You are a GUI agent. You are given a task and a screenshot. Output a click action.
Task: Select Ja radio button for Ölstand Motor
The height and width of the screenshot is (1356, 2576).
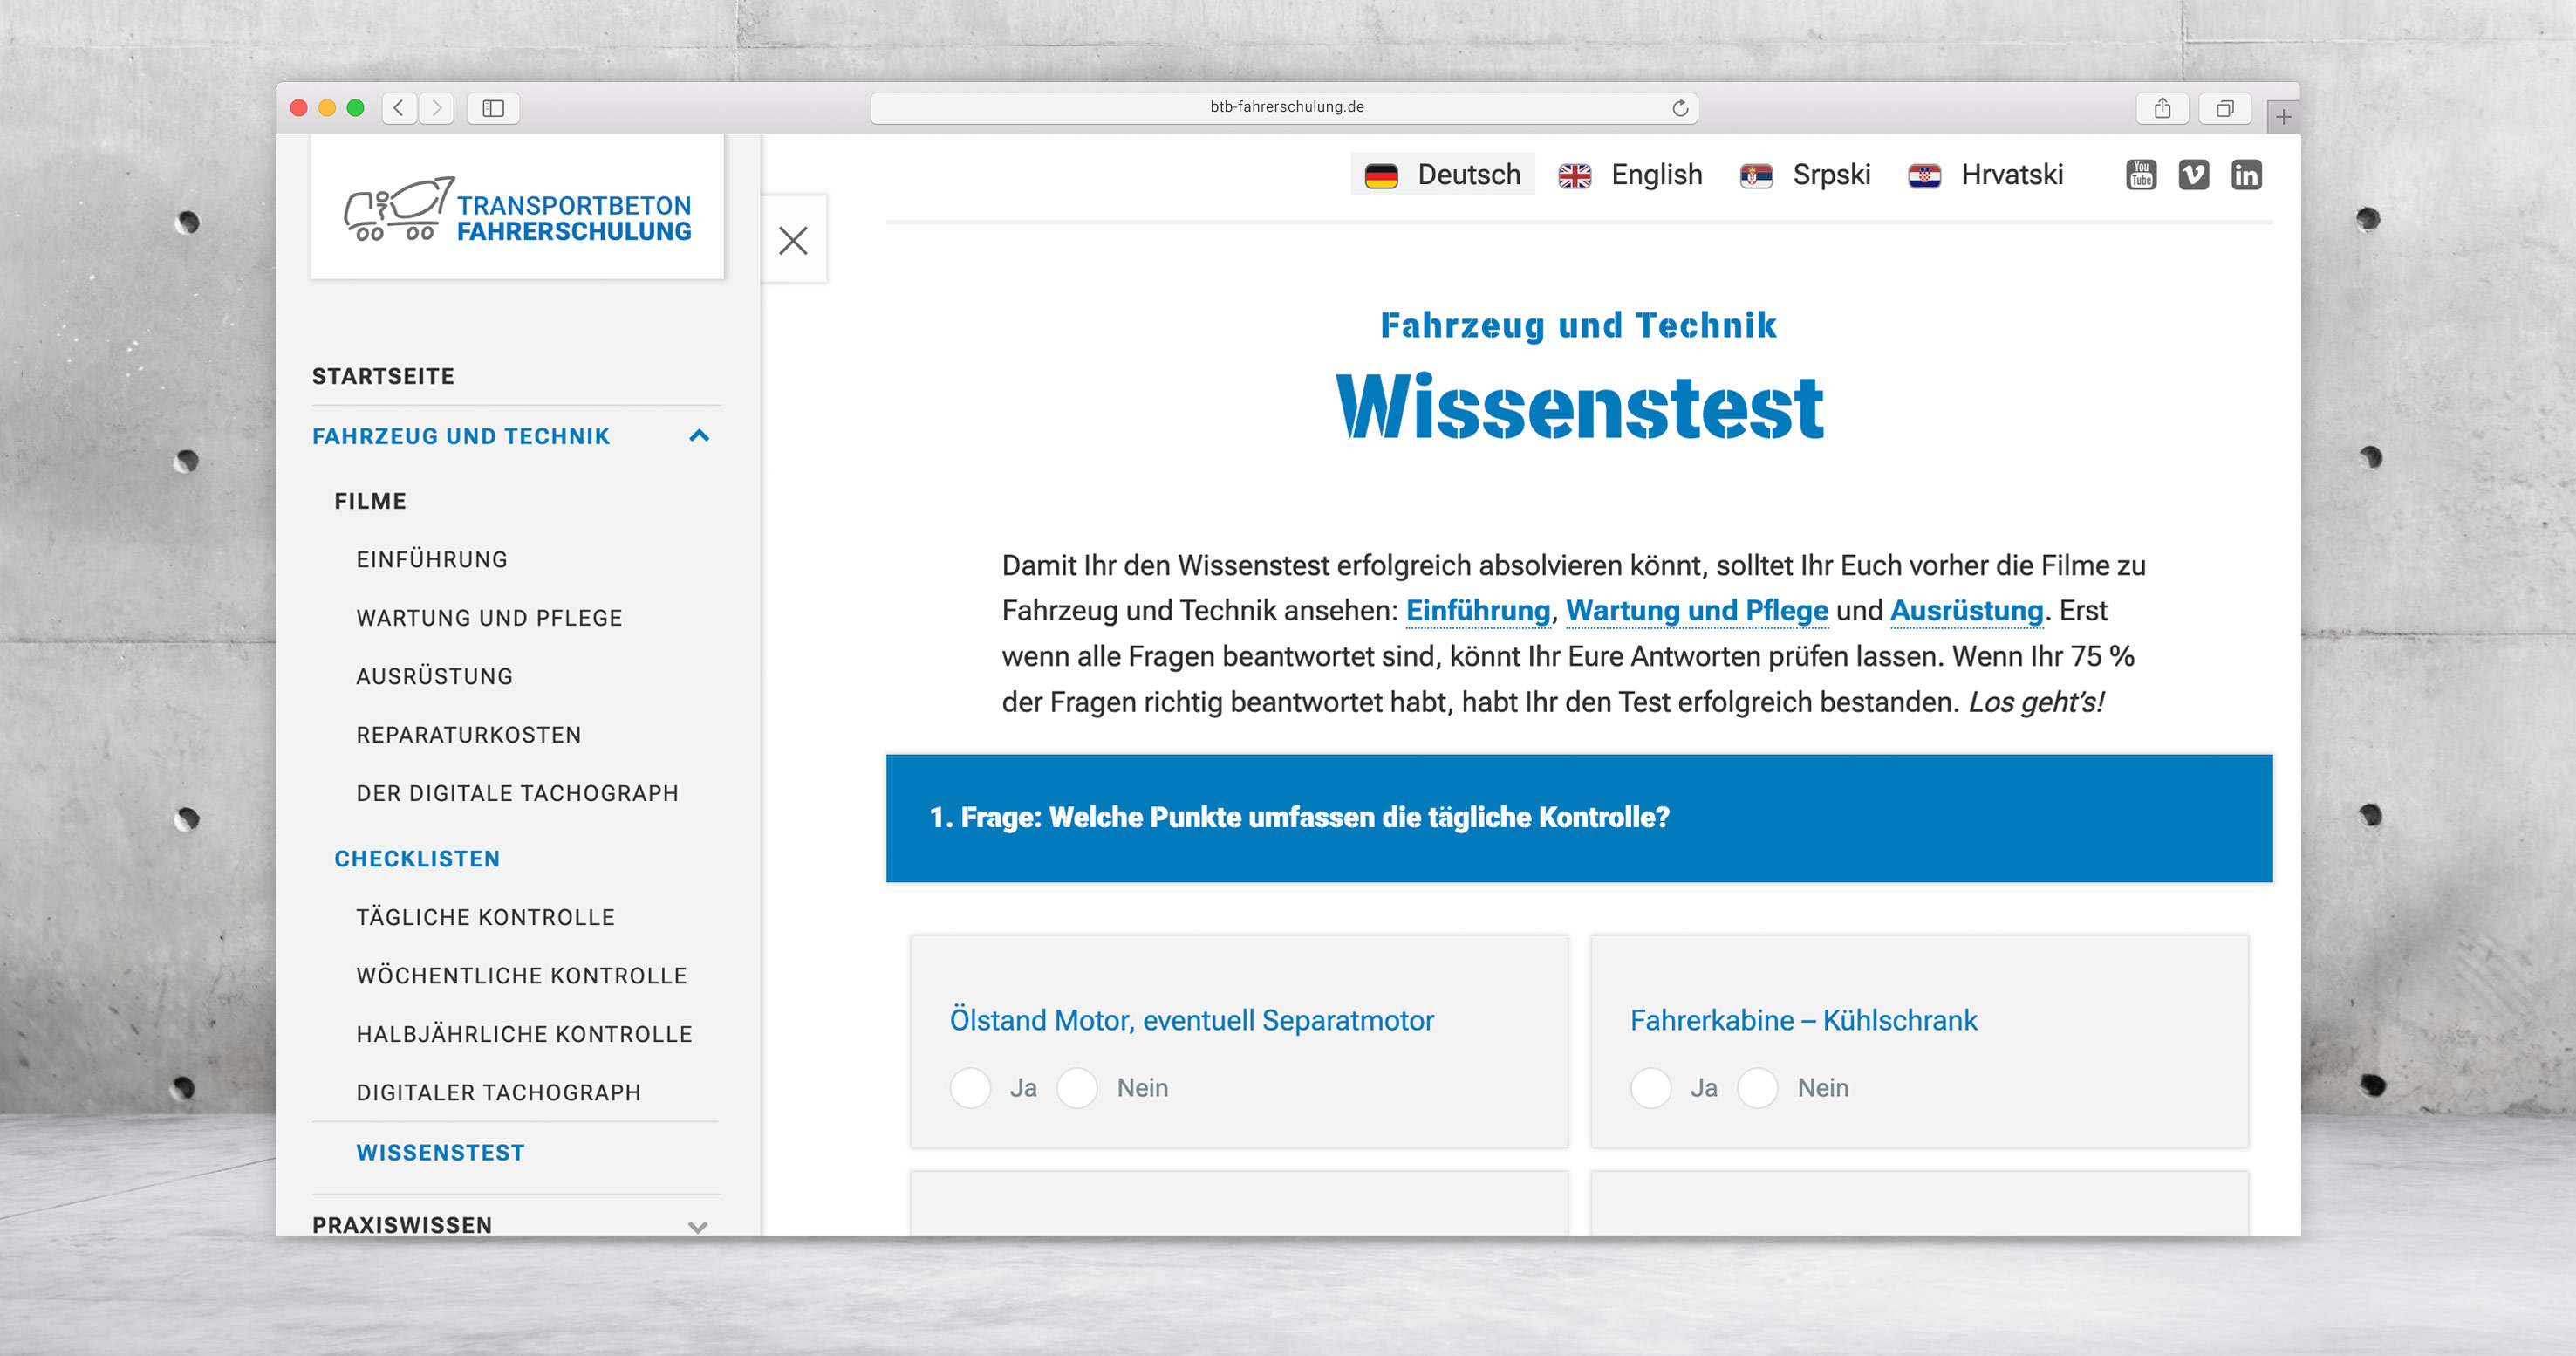pyautogui.click(x=971, y=1087)
